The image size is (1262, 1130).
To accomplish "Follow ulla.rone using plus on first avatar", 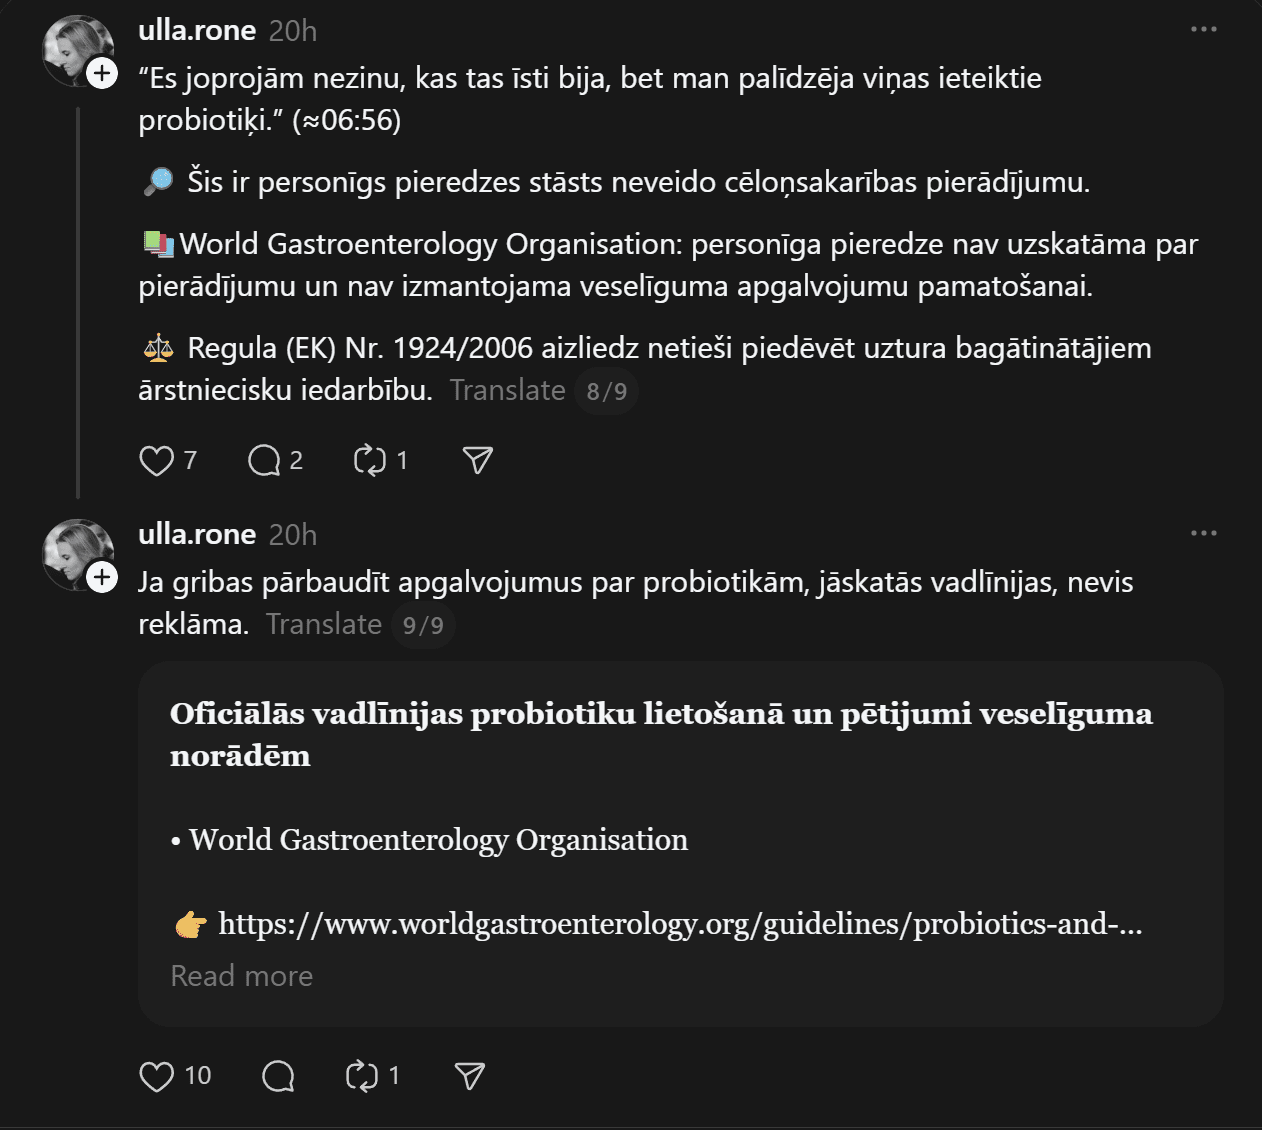I will coord(102,74).
